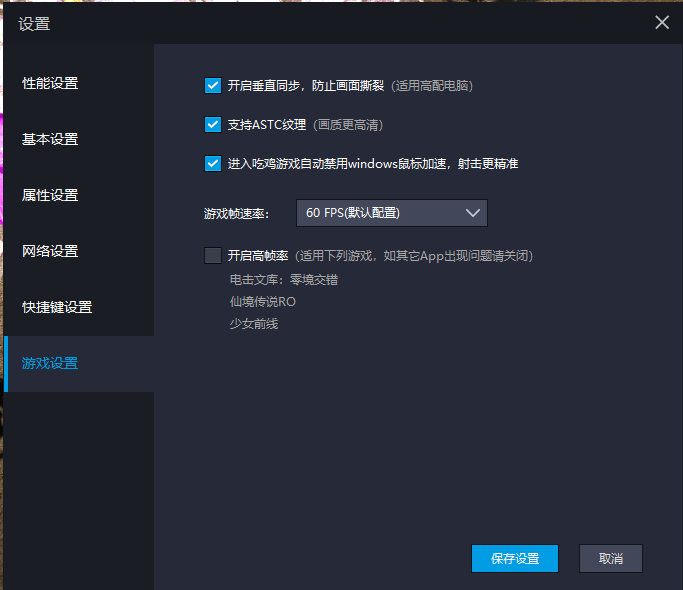
Task: Click the 保存设置 button
Action: click(x=514, y=558)
